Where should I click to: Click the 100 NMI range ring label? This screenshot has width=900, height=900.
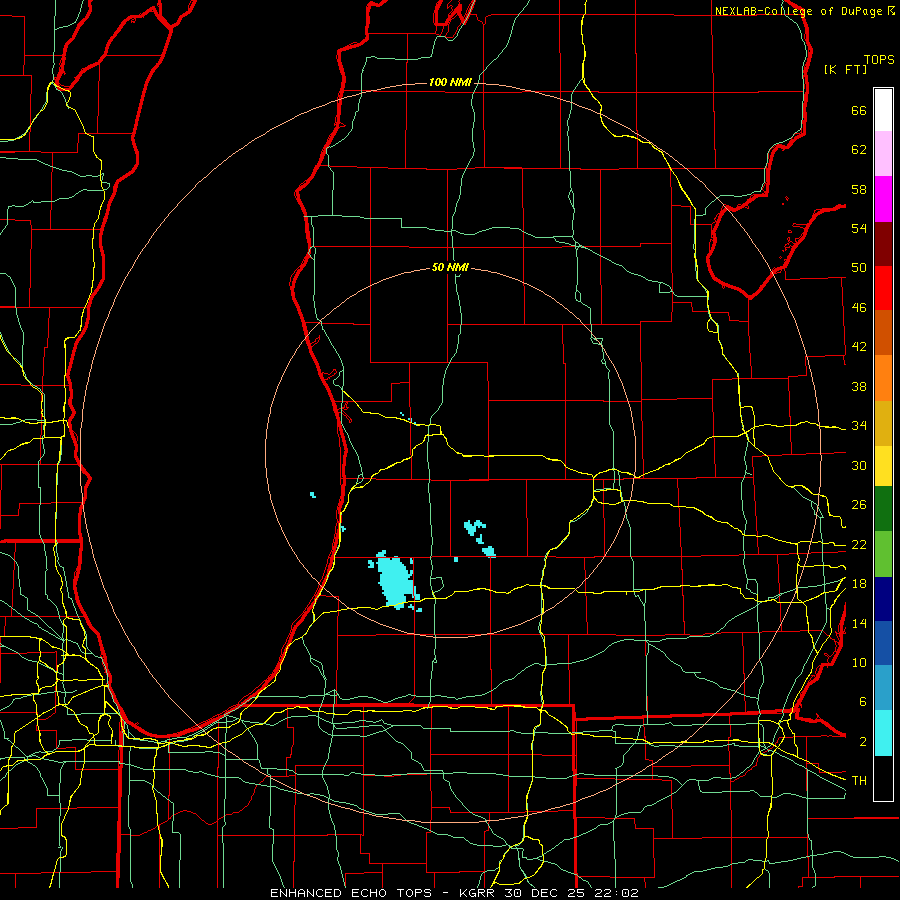click(x=450, y=82)
